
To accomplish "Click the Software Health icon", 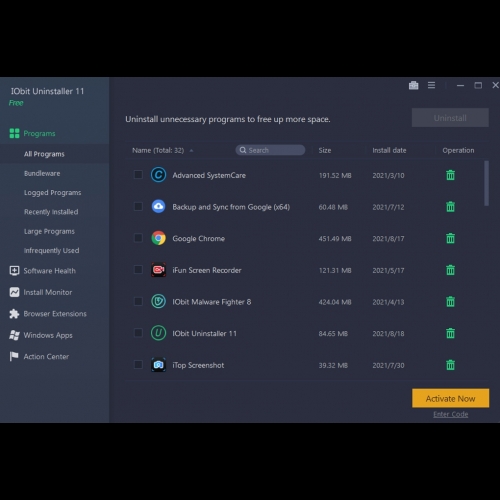I will tap(14, 271).
